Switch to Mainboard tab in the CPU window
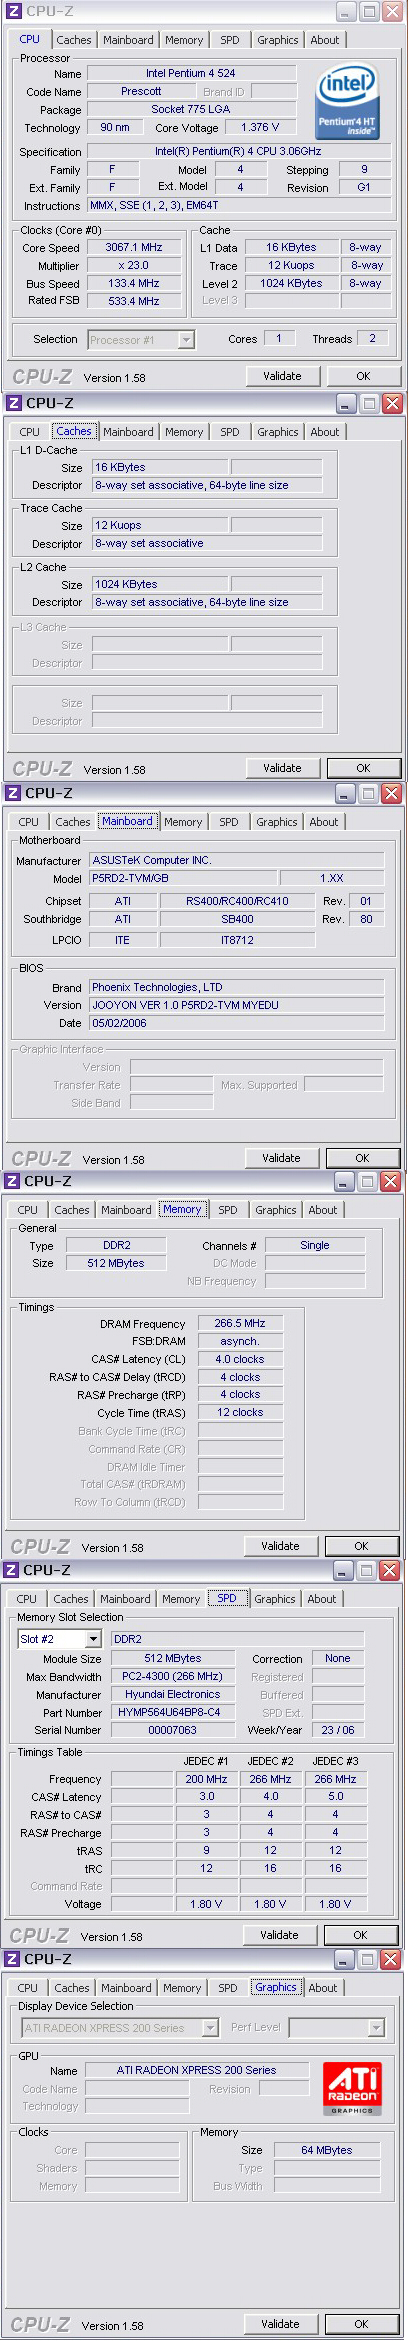This screenshot has height=2341, width=408. (128, 40)
